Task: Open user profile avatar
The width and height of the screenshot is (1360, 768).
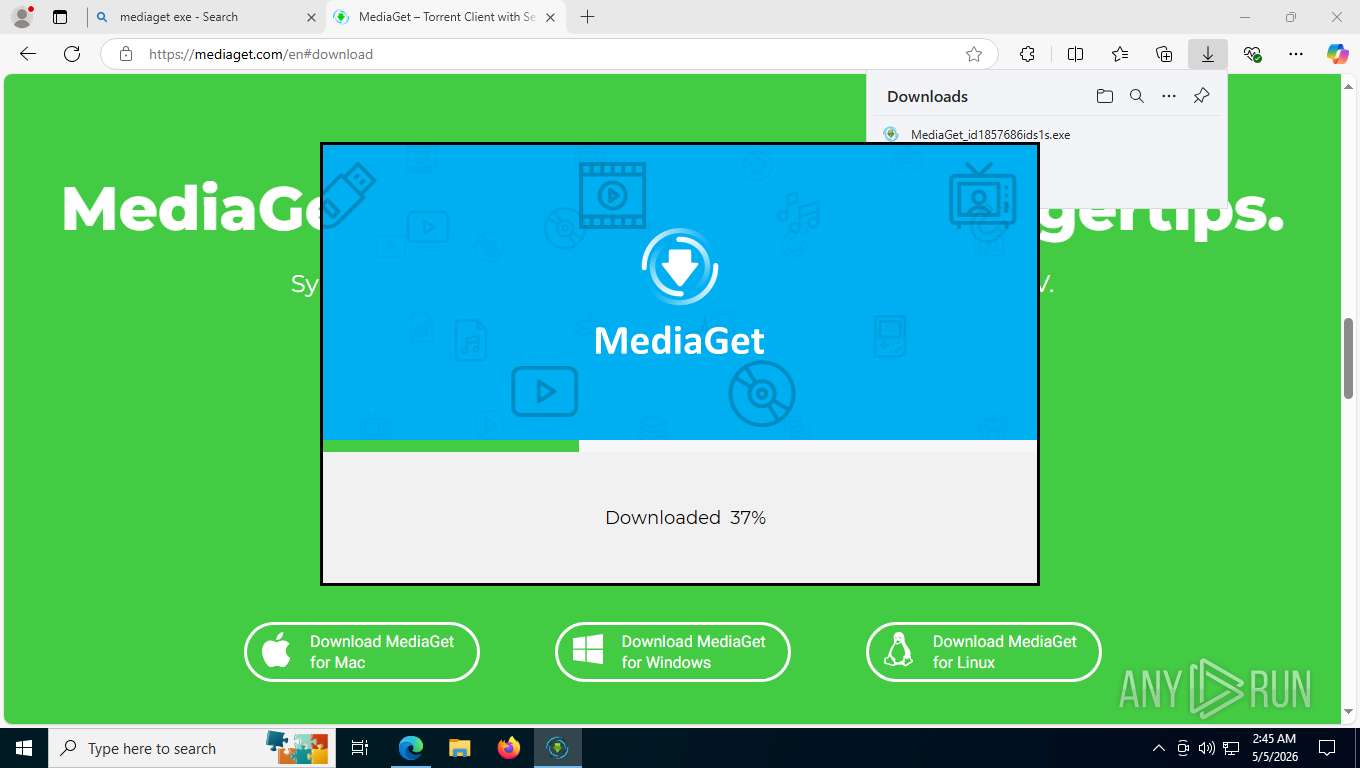Action: tap(22, 17)
